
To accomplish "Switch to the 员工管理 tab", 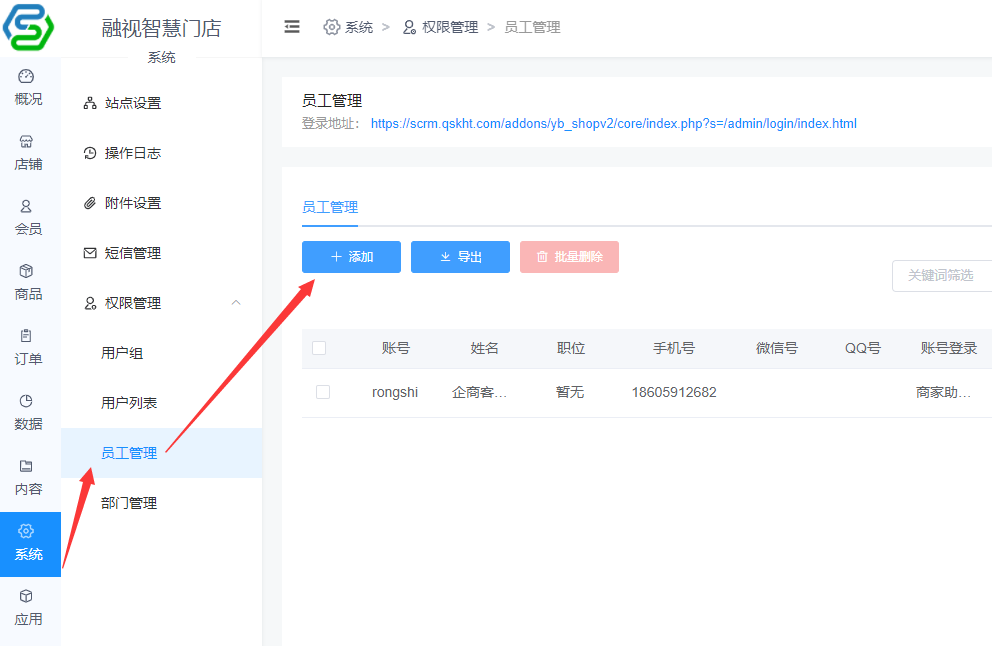I will (x=330, y=207).
